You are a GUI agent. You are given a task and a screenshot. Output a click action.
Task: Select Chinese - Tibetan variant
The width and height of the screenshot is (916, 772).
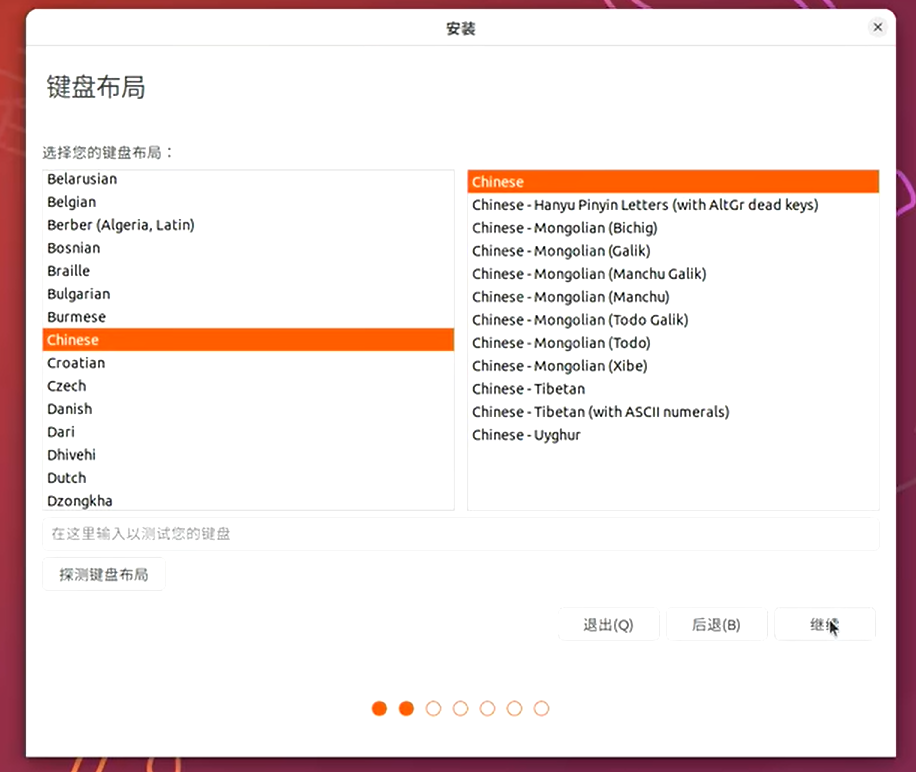click(529, 389)
